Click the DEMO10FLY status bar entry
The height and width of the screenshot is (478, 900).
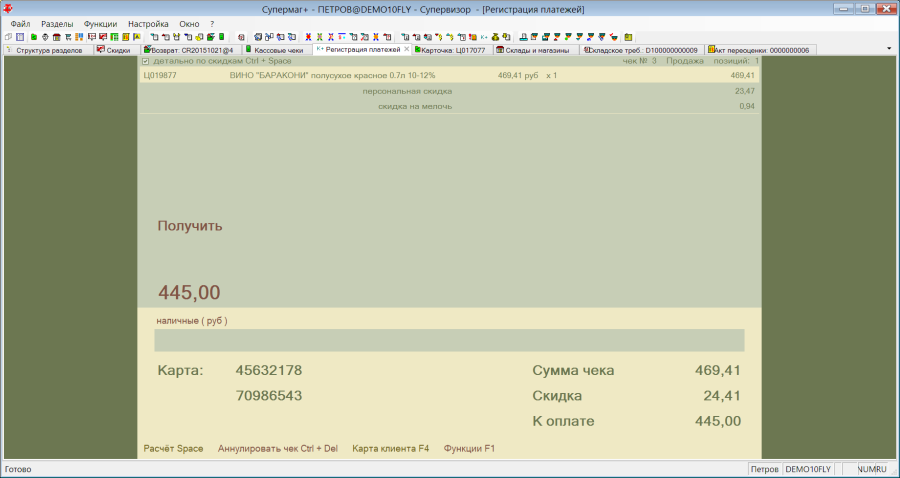pos(808,469)
